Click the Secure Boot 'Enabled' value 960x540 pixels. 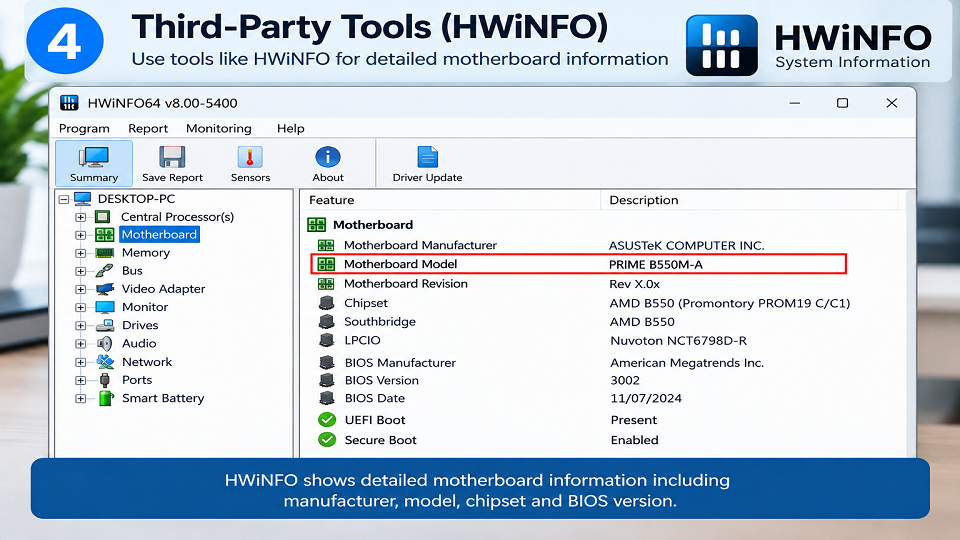(634, 440)
